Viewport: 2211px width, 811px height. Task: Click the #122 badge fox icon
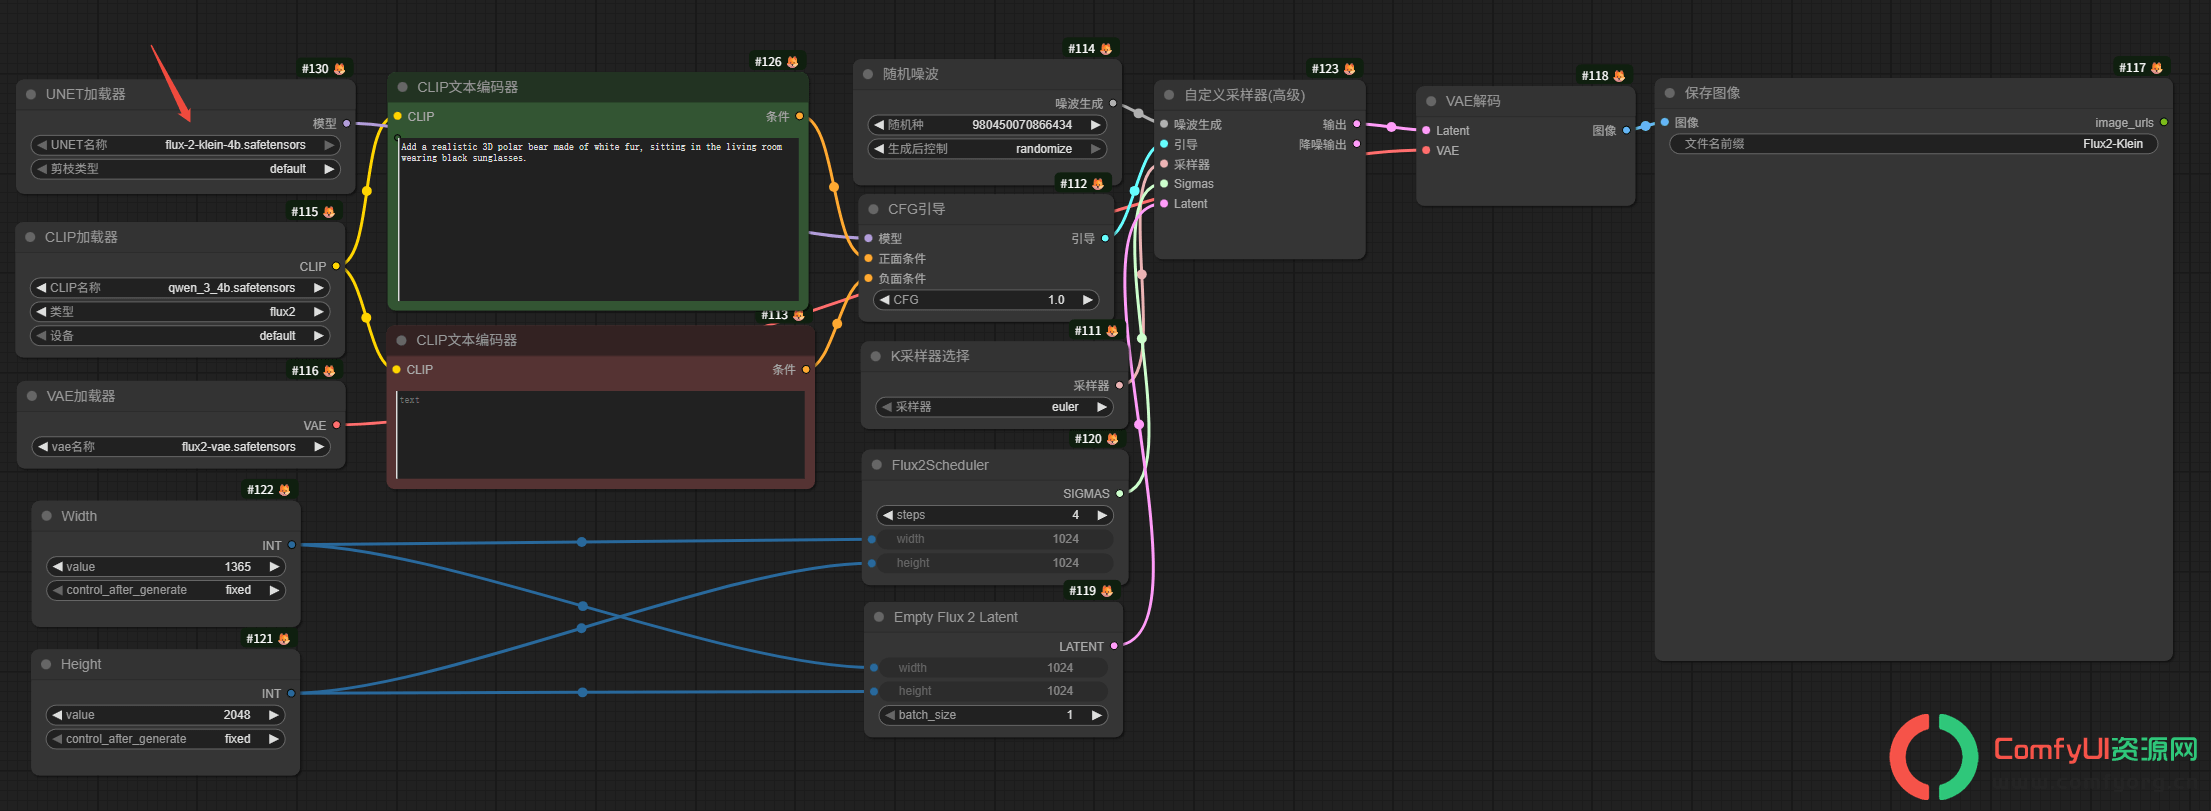(285, 490)
